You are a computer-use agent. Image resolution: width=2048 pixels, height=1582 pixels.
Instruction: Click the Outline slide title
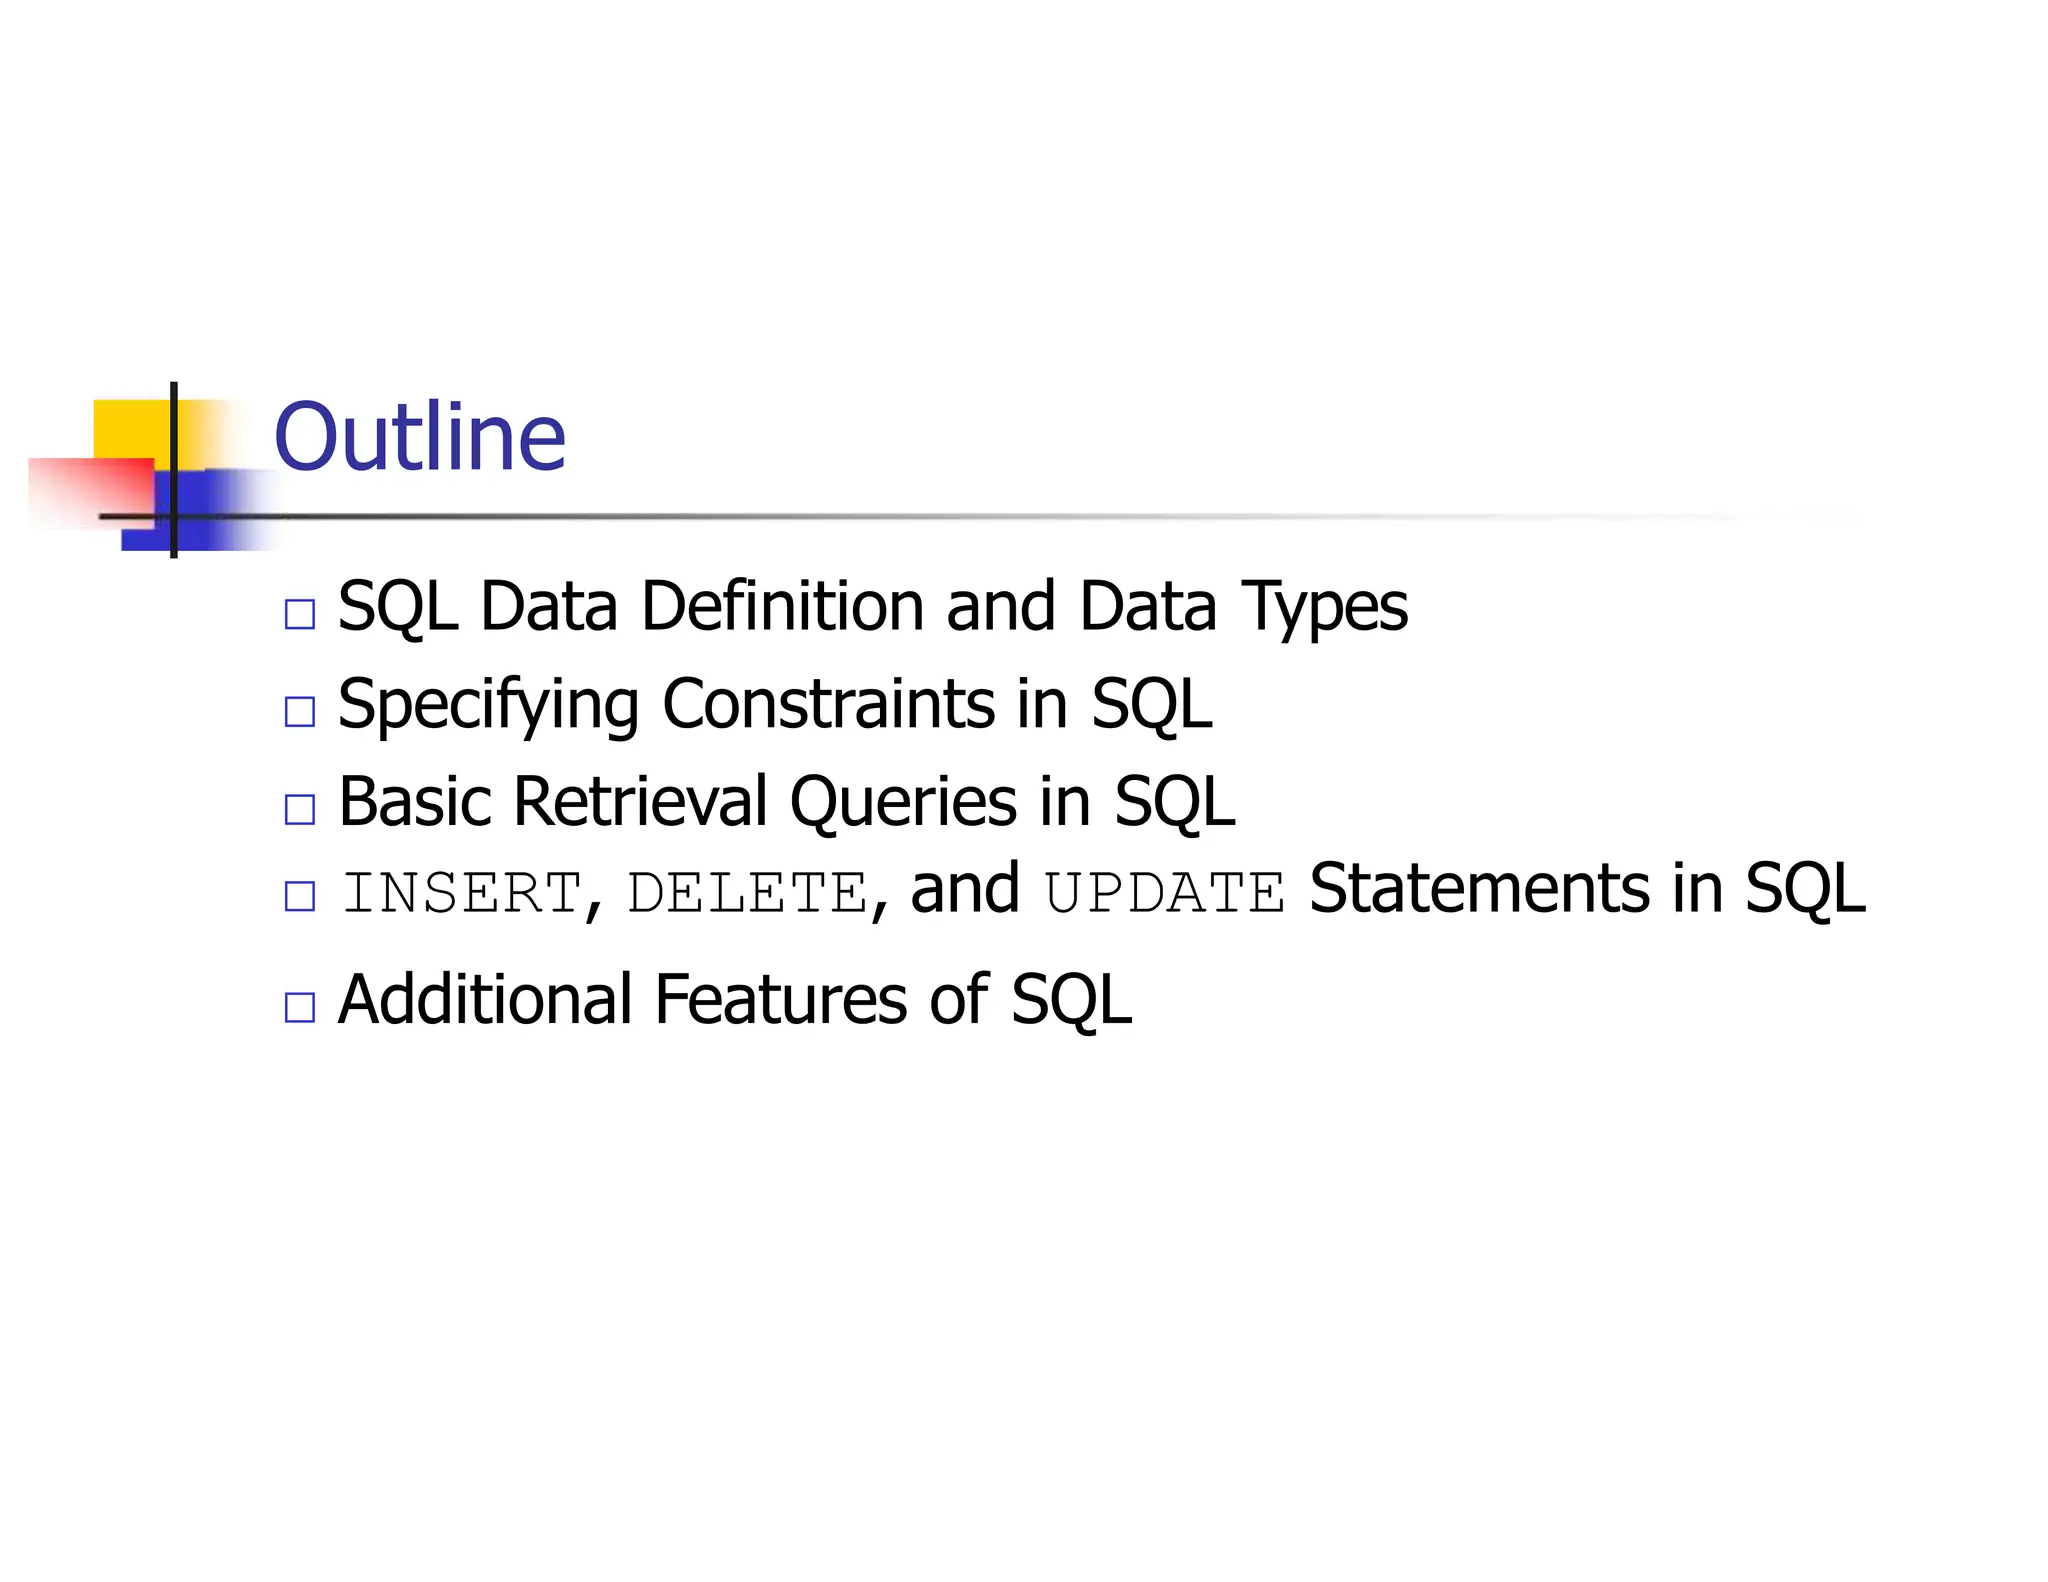[419, 437]
